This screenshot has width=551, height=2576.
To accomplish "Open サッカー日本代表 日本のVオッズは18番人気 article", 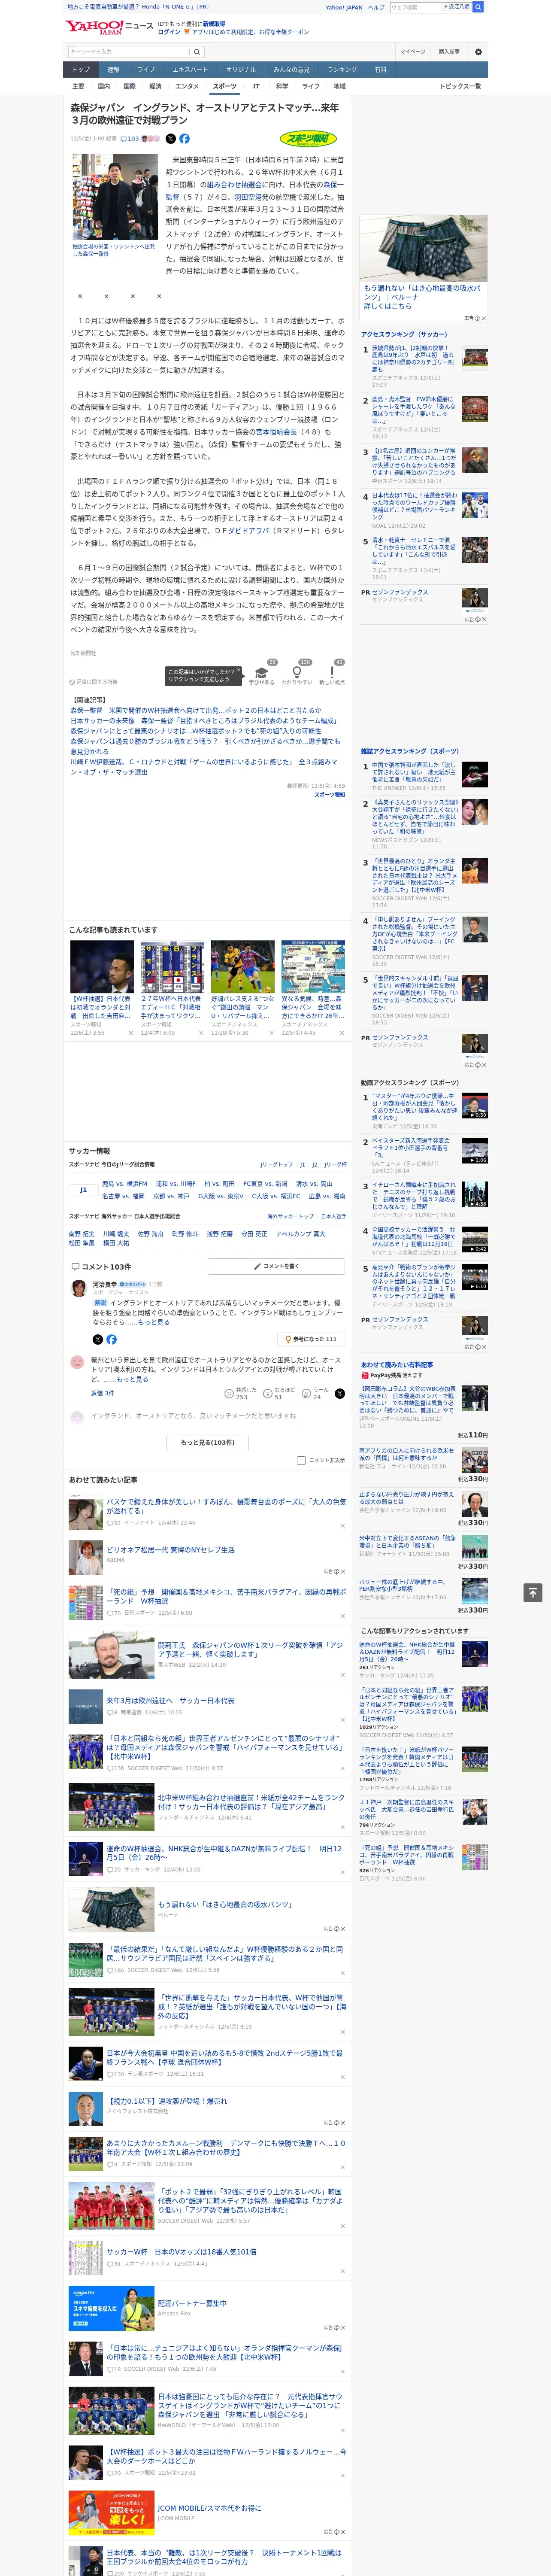I will (x=181, y=2252).
